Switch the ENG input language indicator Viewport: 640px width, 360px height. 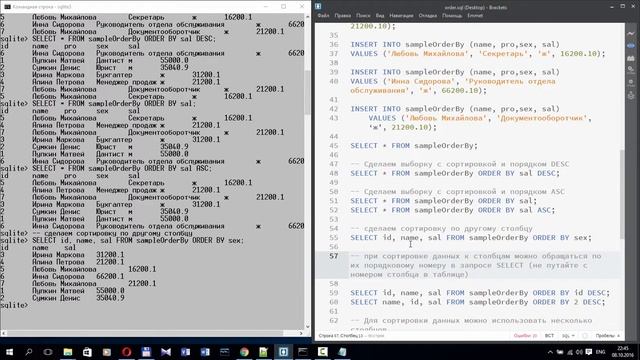pyautogui.click(x=600, y=352)
